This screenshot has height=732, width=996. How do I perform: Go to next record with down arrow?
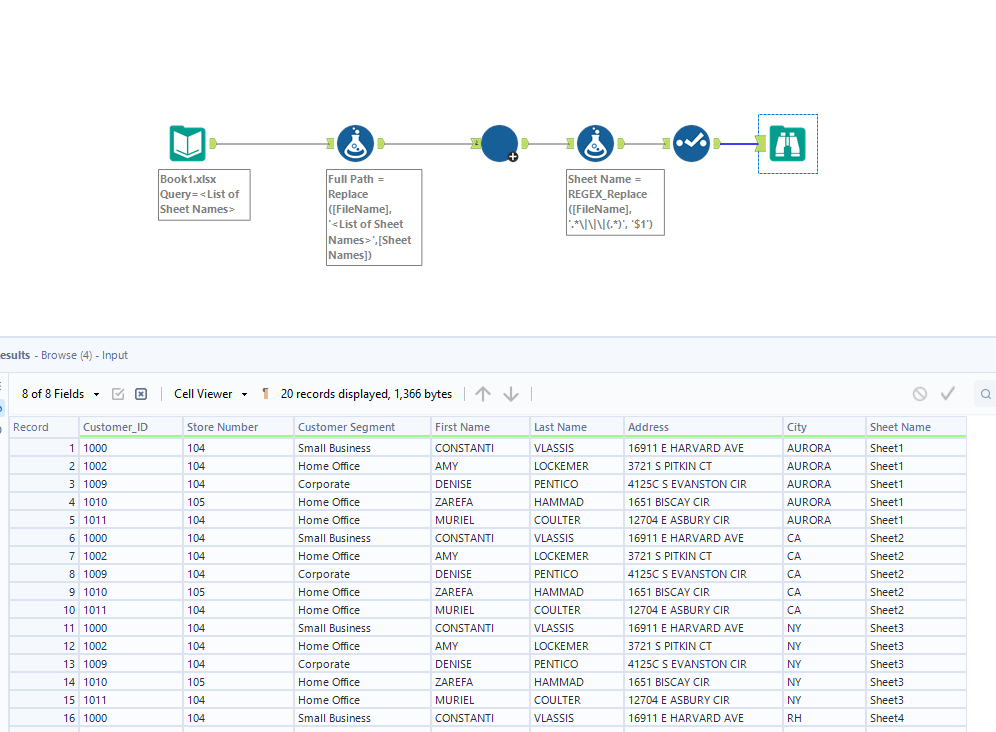(x=511, y=394)
